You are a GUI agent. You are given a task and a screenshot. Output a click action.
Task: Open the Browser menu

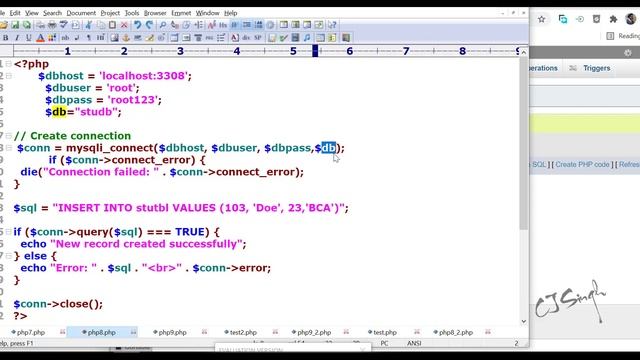point(155,13)
